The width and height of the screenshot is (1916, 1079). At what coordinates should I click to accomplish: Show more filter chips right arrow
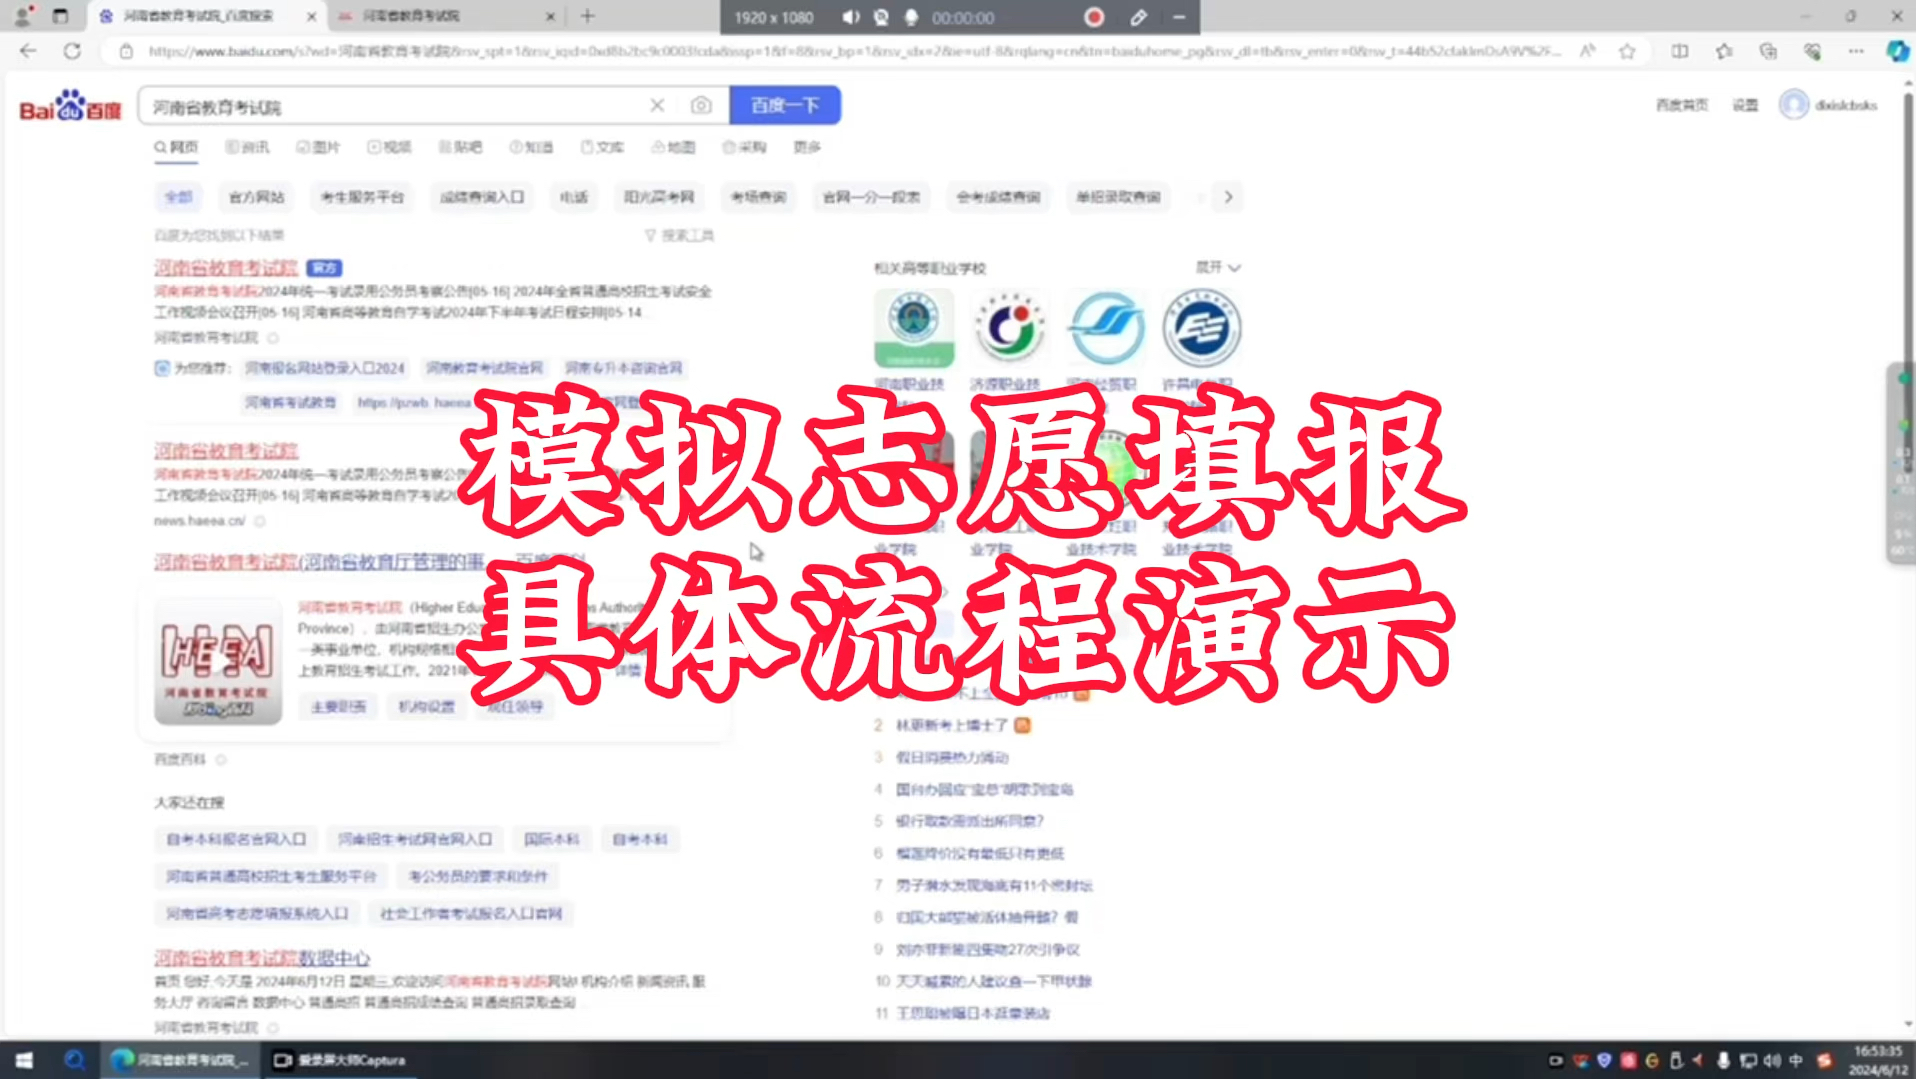coord(1228,197)
